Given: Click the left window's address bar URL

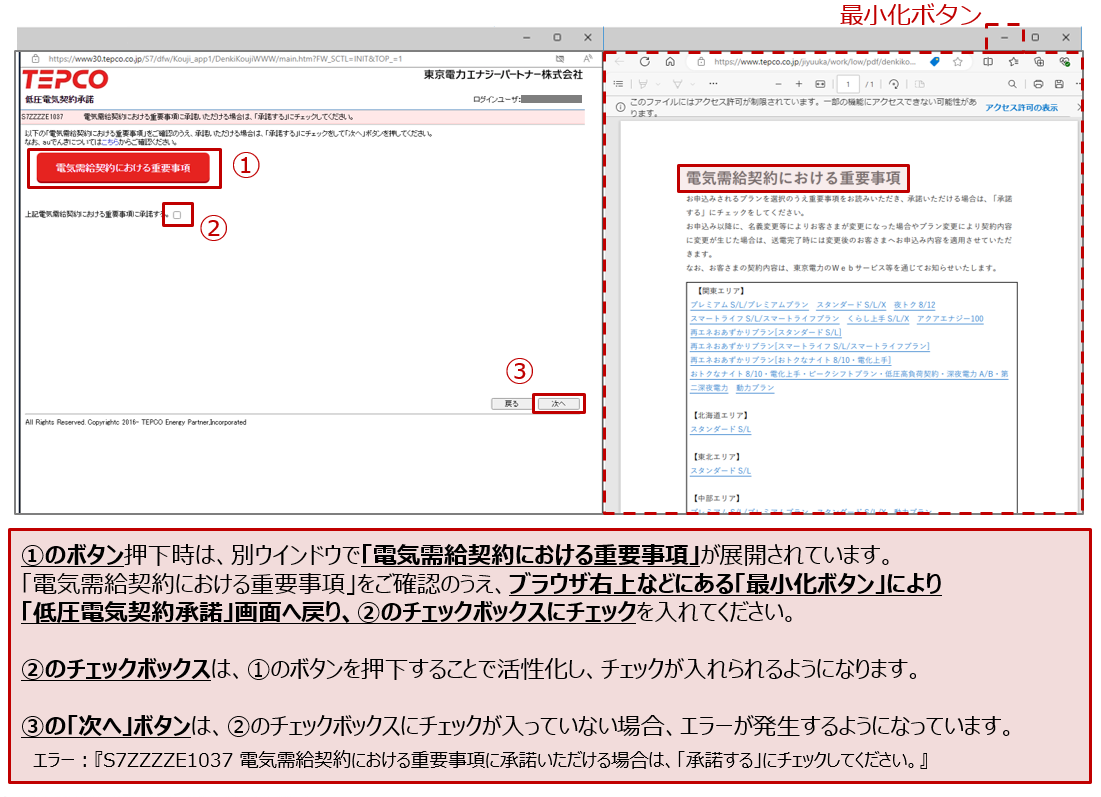Looking at the screenshot, I should [225, 59].
